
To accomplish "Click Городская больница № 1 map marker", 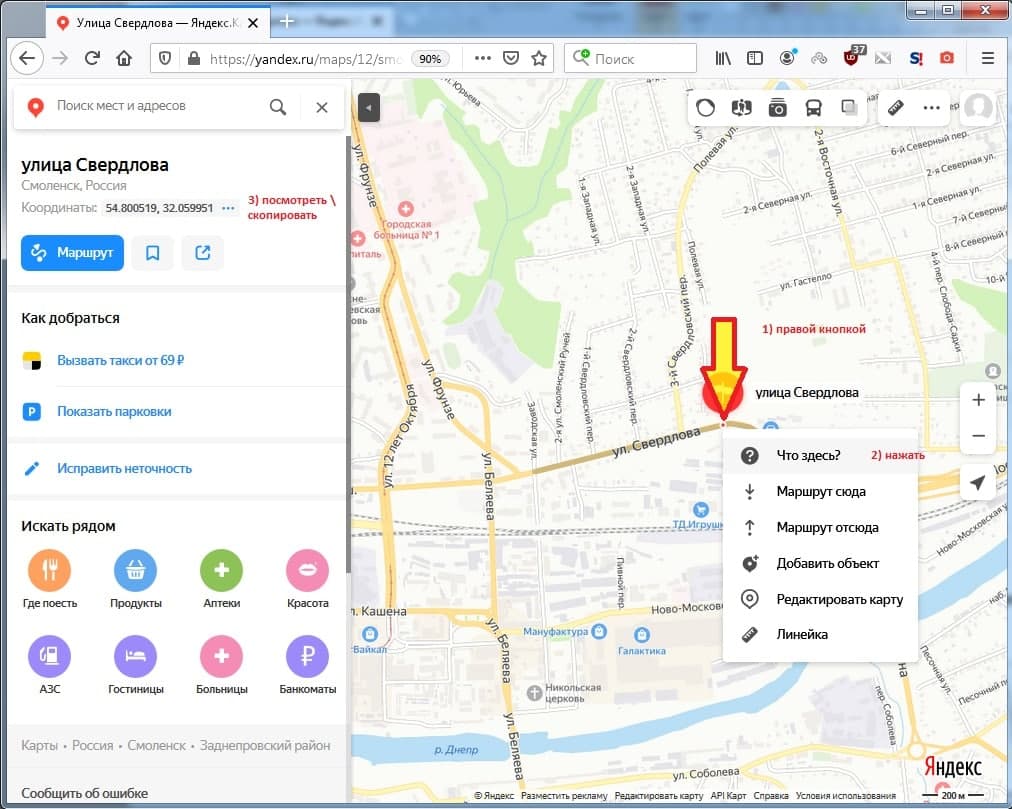I will [x=406, y=209].
